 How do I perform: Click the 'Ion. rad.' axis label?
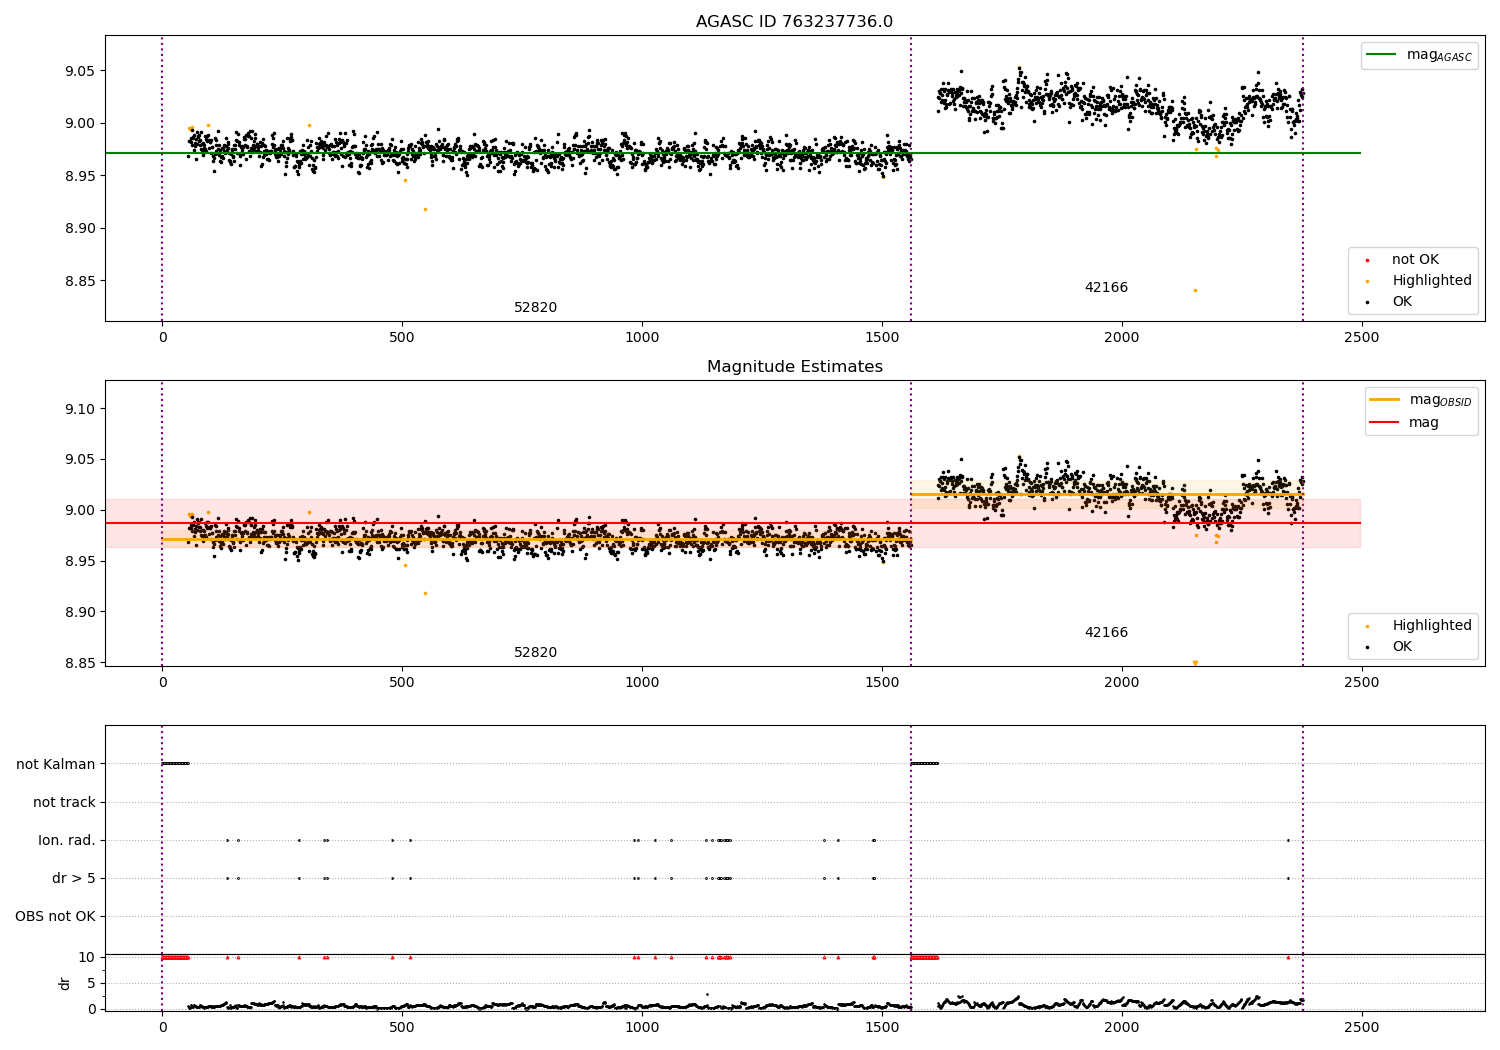point(67,840)
